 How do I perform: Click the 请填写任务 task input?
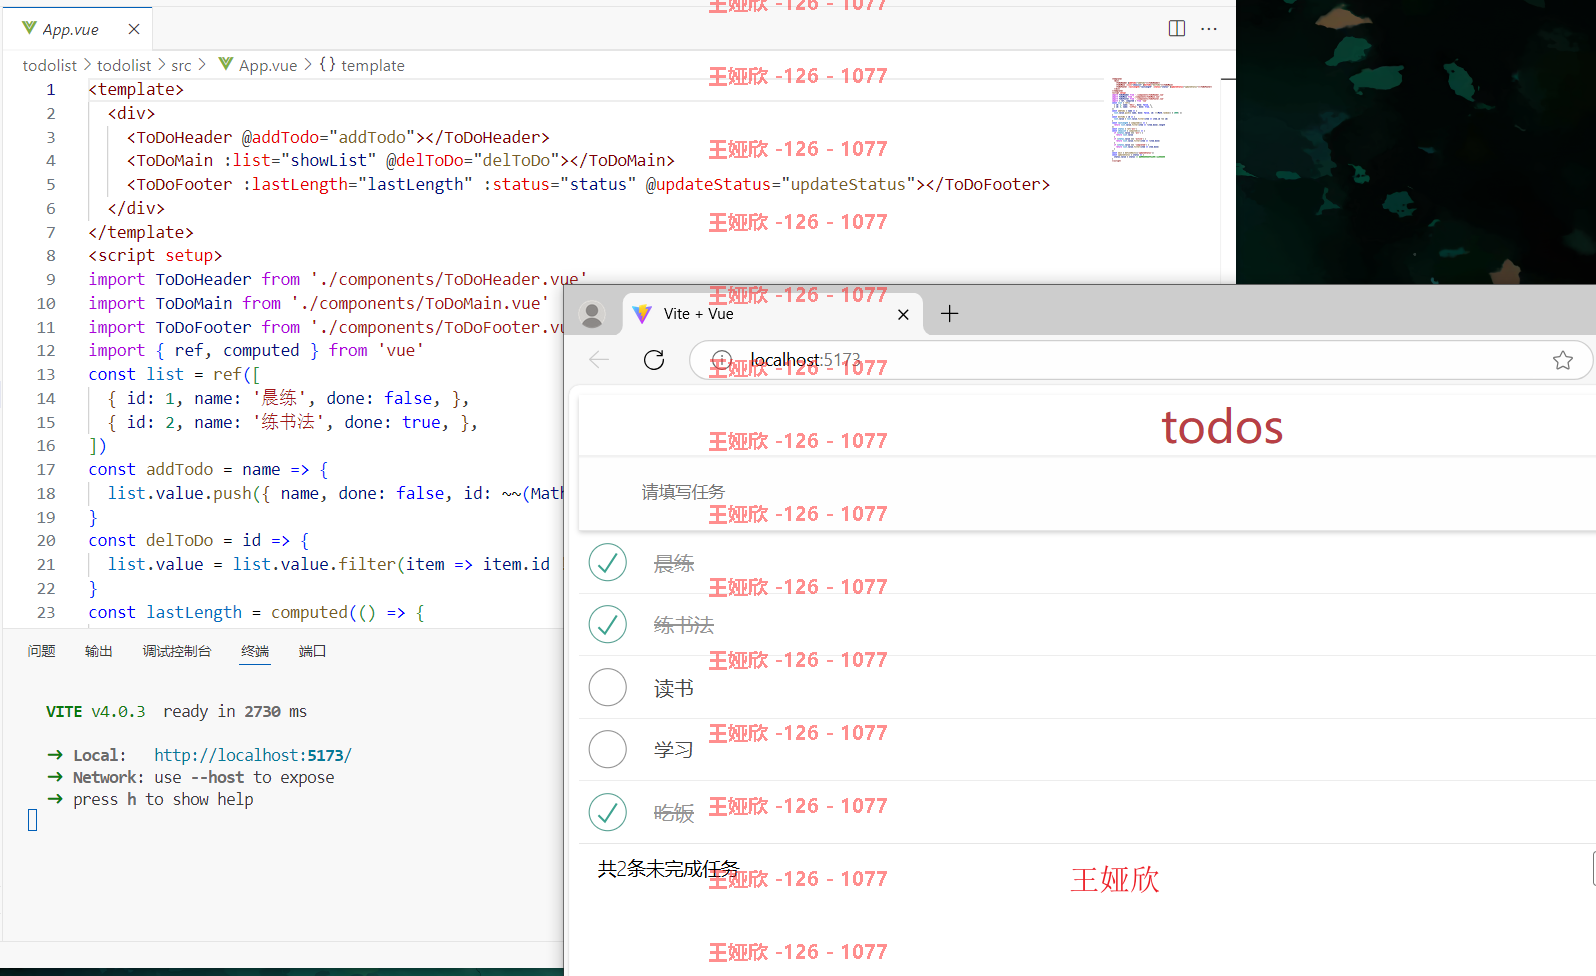click(1088, 492)
